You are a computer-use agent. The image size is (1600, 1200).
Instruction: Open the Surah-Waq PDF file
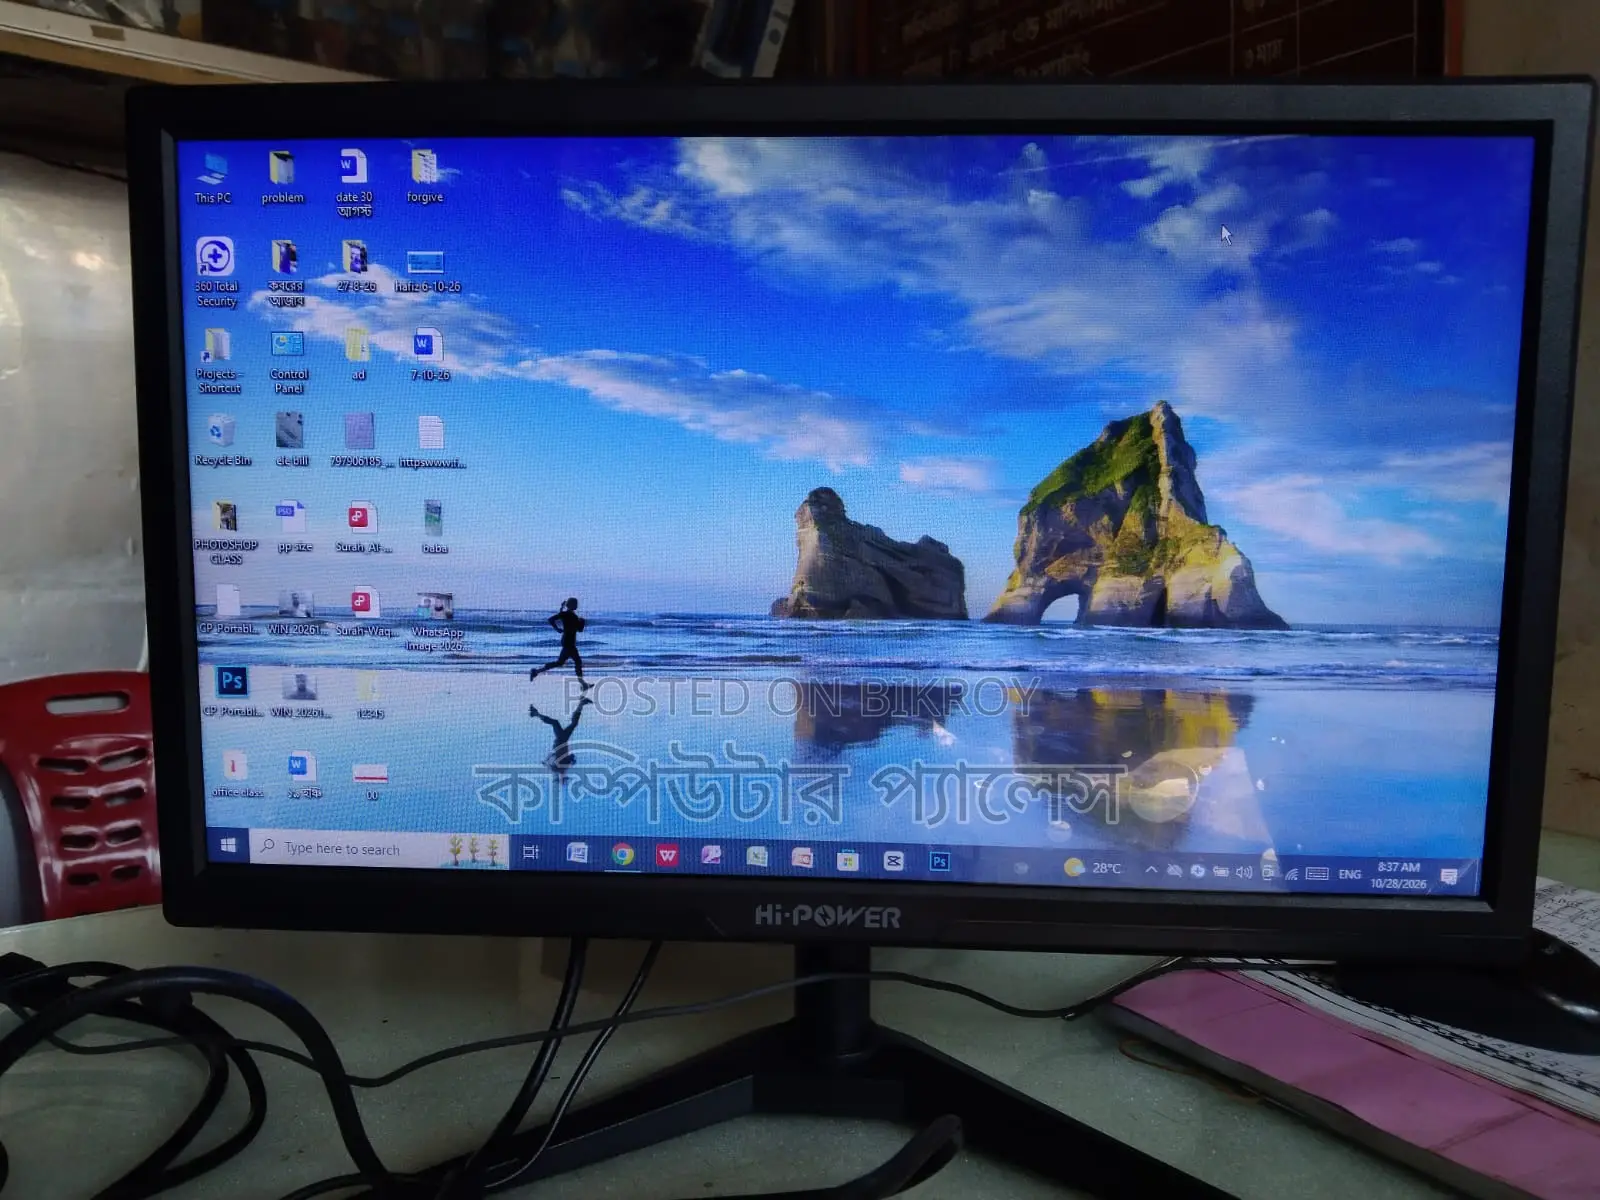(x=364, y=612)
